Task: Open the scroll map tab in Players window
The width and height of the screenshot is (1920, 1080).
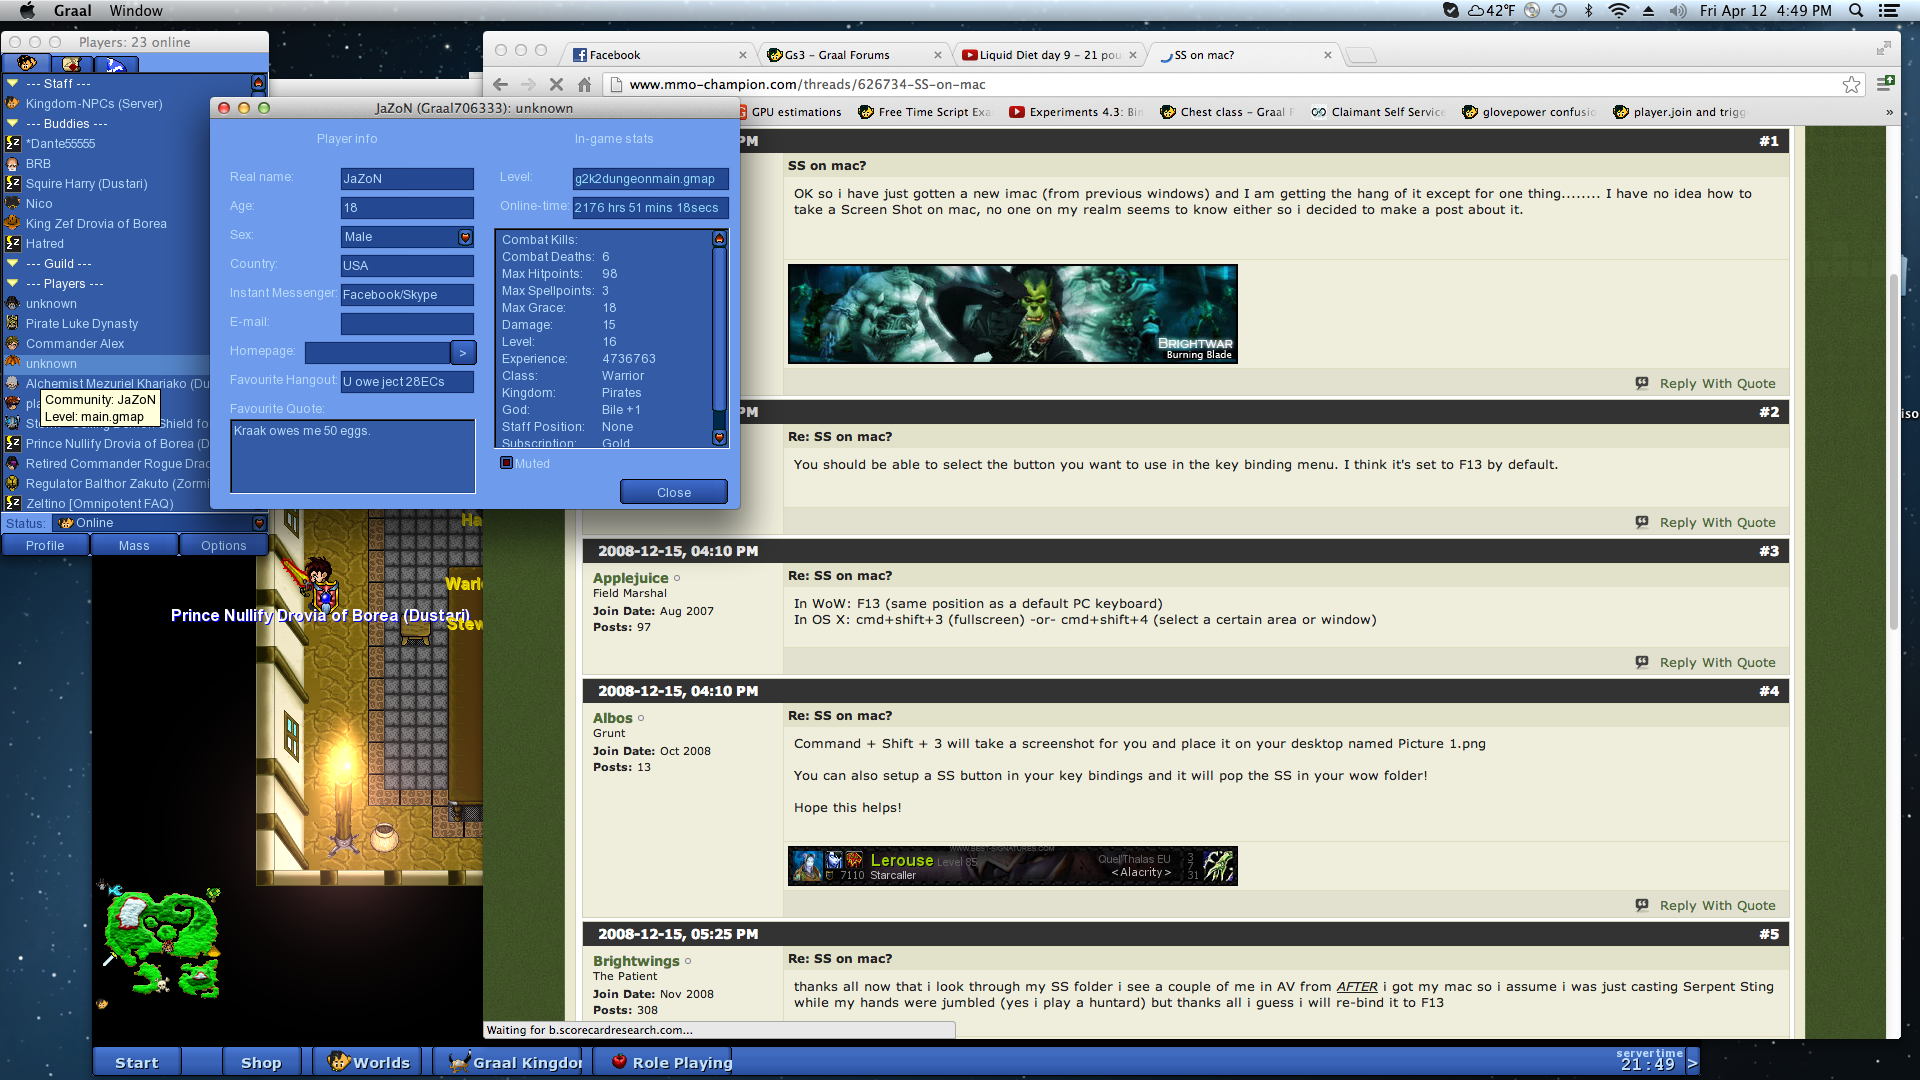Action: 71,64
